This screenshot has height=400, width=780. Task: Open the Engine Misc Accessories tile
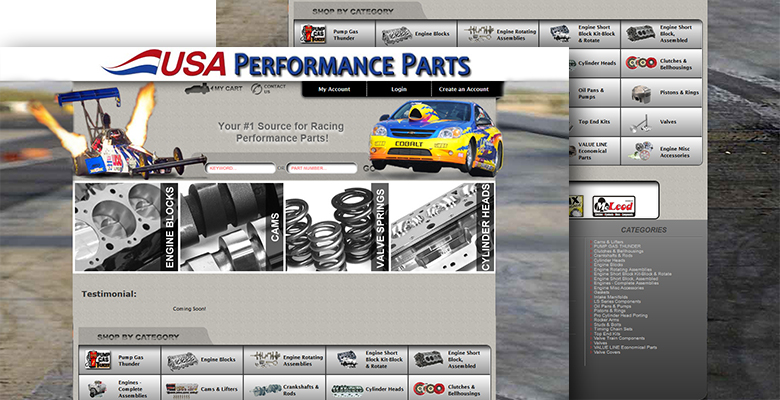tap(662, 151)
